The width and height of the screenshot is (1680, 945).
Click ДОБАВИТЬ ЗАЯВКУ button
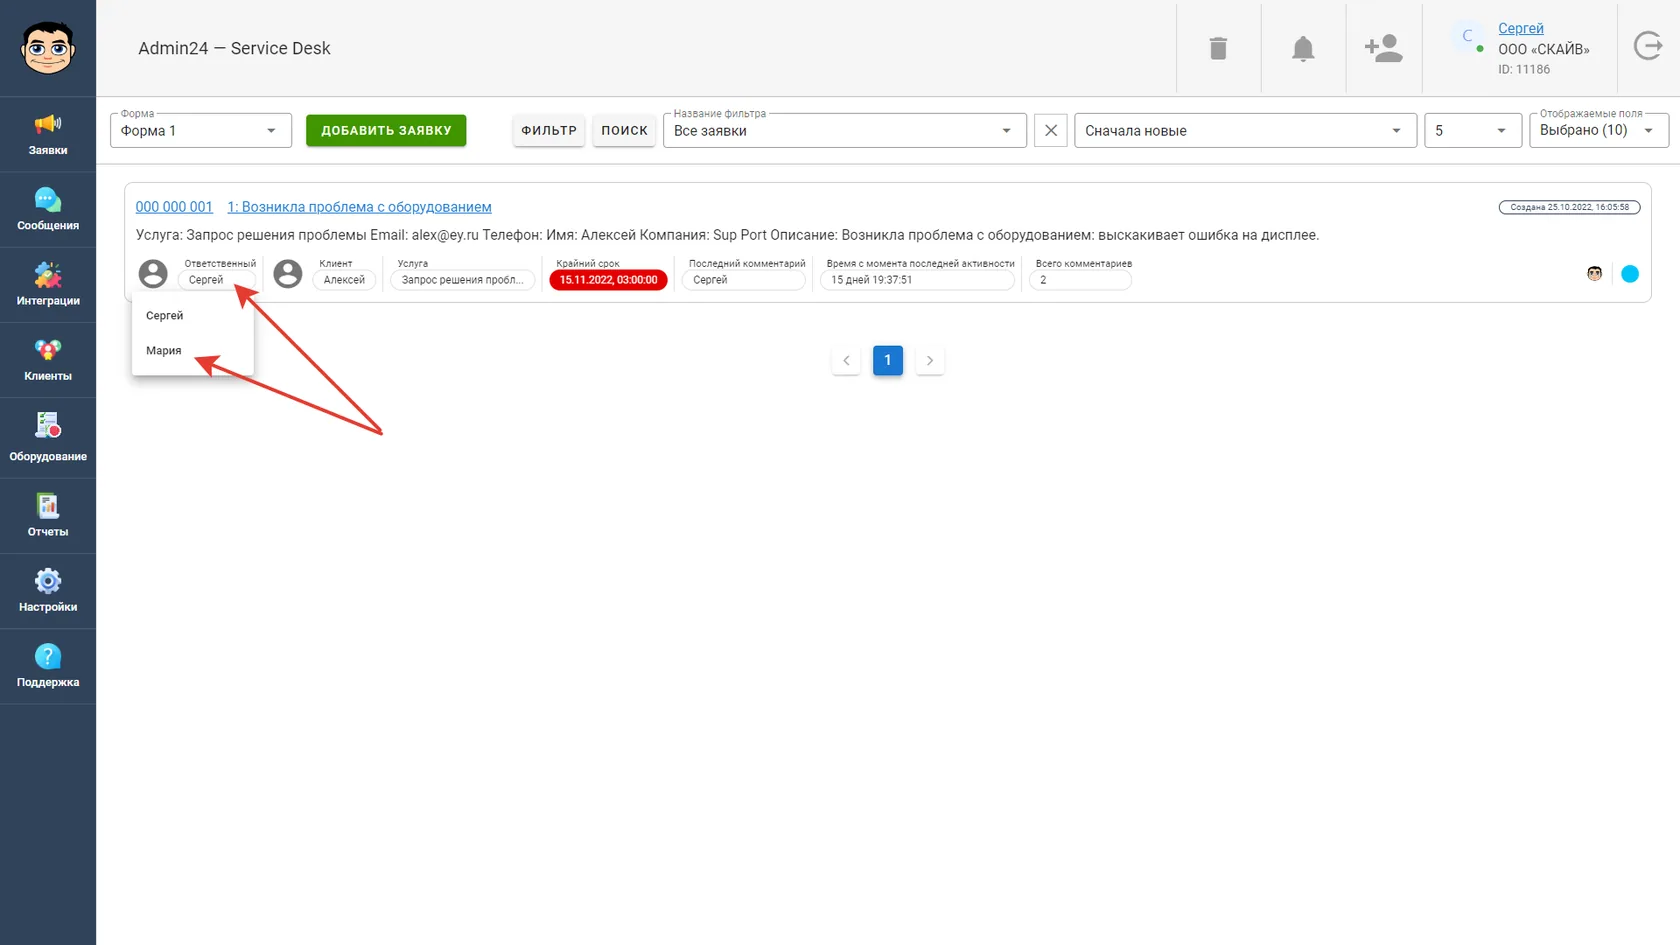click(386, 130)
